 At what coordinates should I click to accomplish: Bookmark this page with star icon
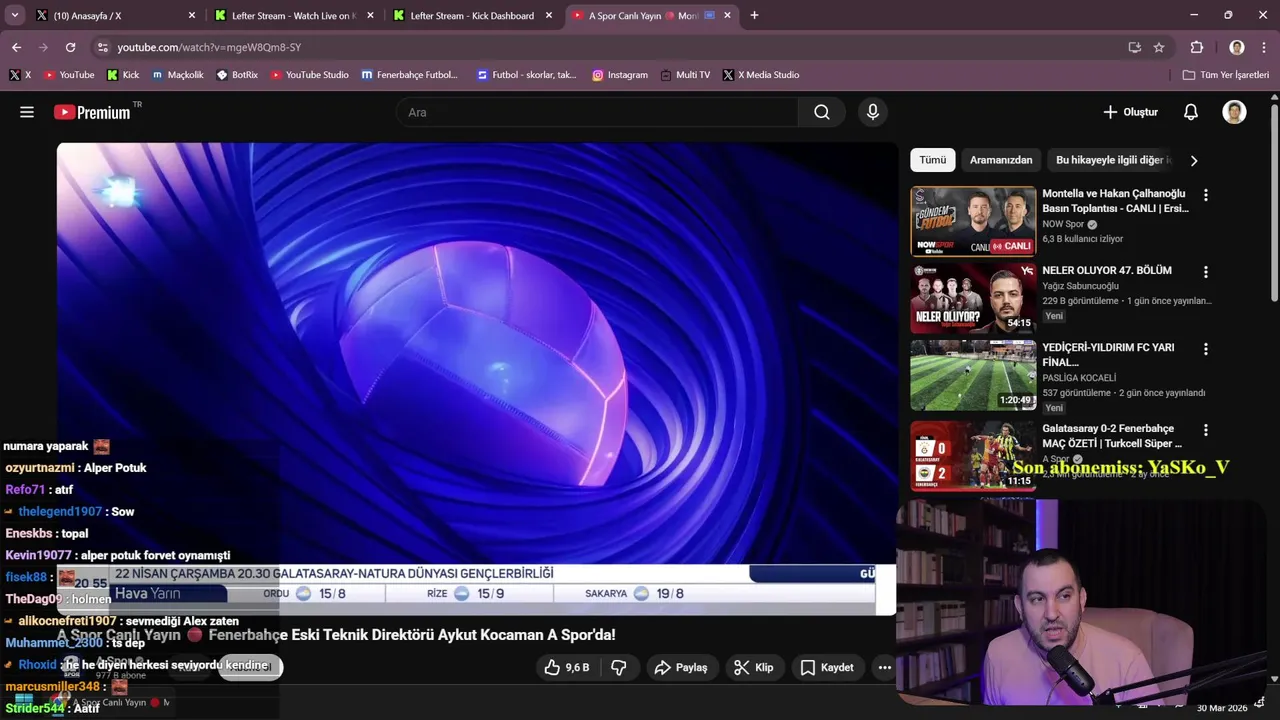(x=1159, y=47)
